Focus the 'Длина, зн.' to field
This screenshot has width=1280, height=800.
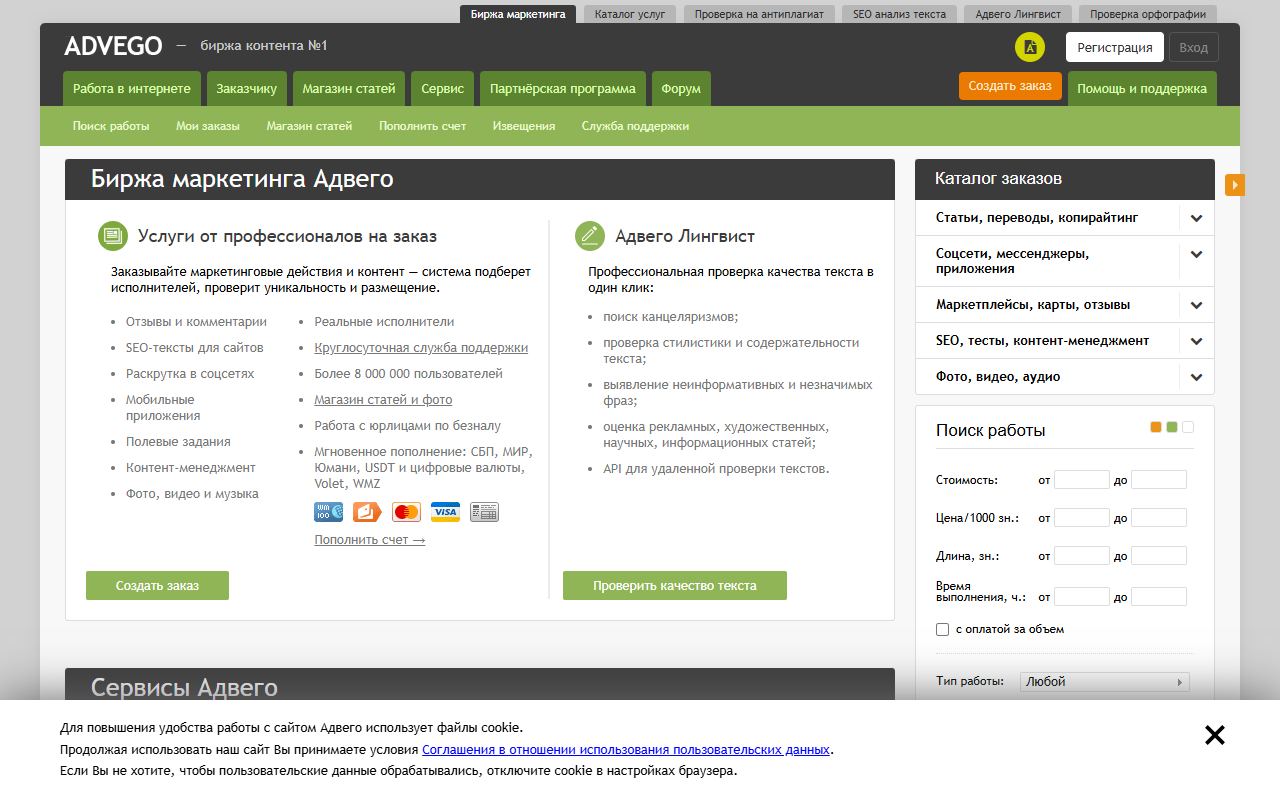1159,556
